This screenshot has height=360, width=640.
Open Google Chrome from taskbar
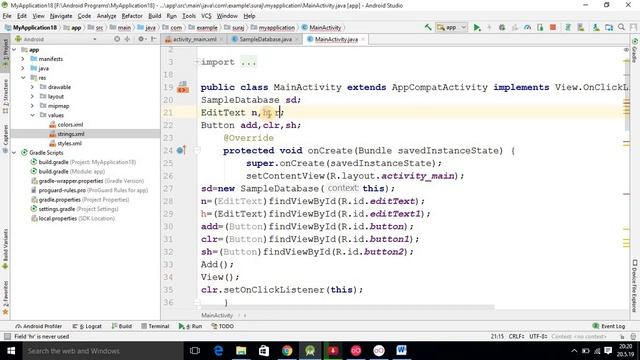(x=287, y=351)
